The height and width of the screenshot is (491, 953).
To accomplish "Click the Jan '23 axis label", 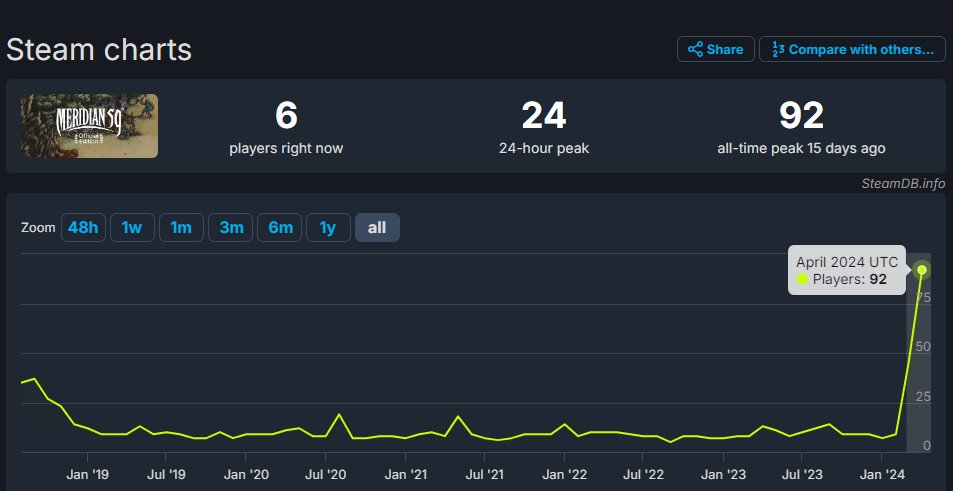I will coord(723,474).
